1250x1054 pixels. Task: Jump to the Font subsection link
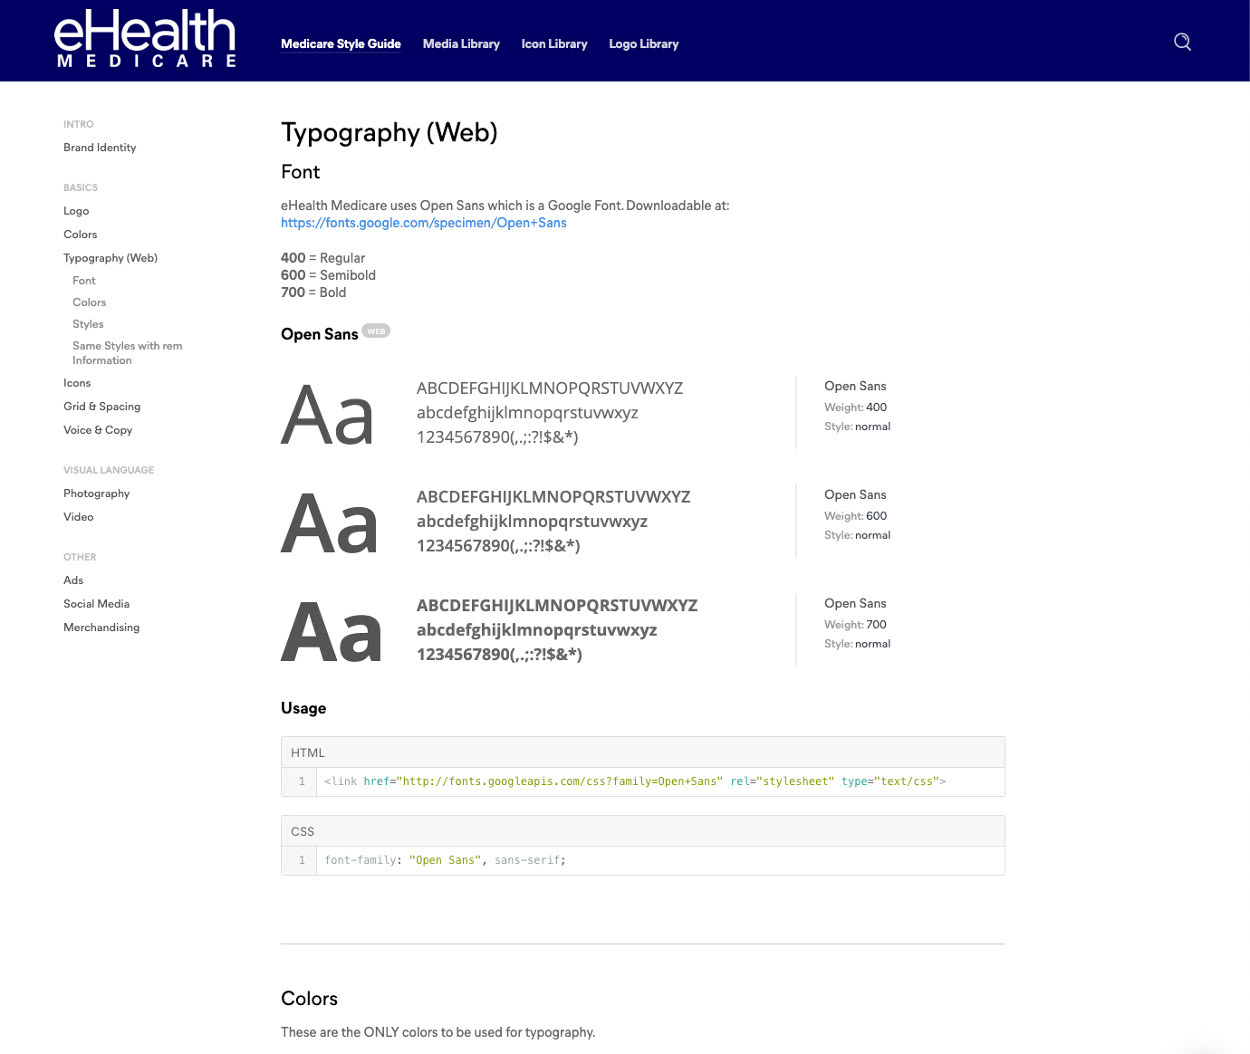(x=84, y=281)
